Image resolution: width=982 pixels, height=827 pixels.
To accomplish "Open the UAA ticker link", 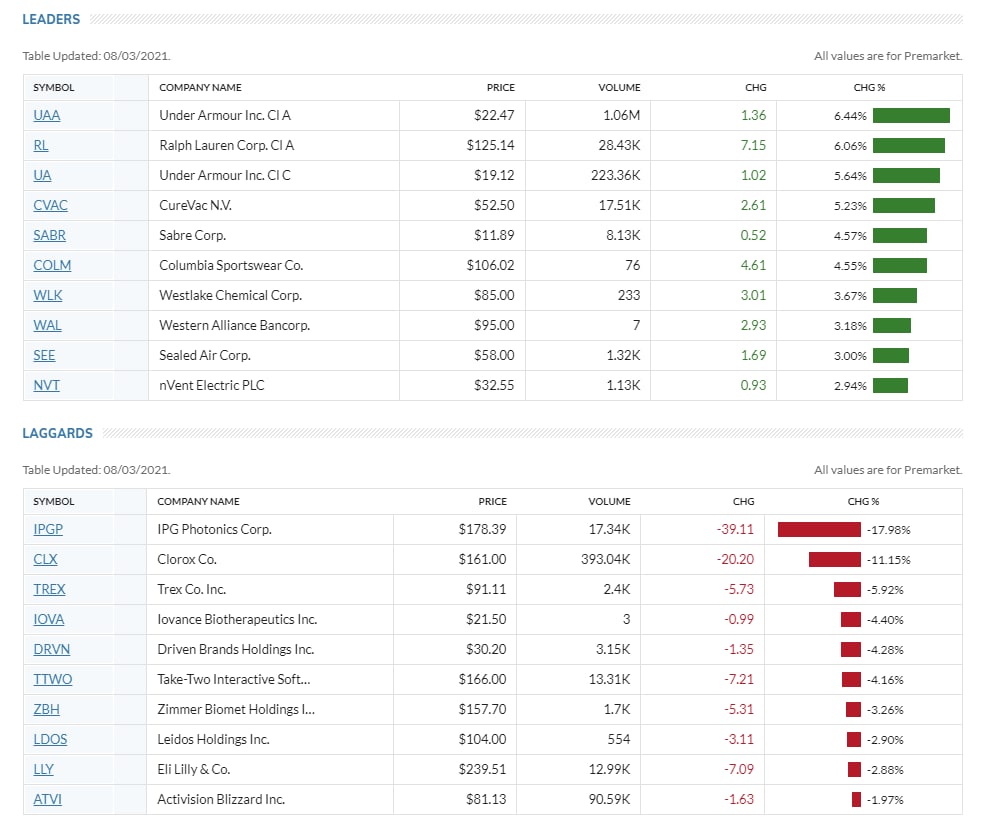I will click(46, 115).
